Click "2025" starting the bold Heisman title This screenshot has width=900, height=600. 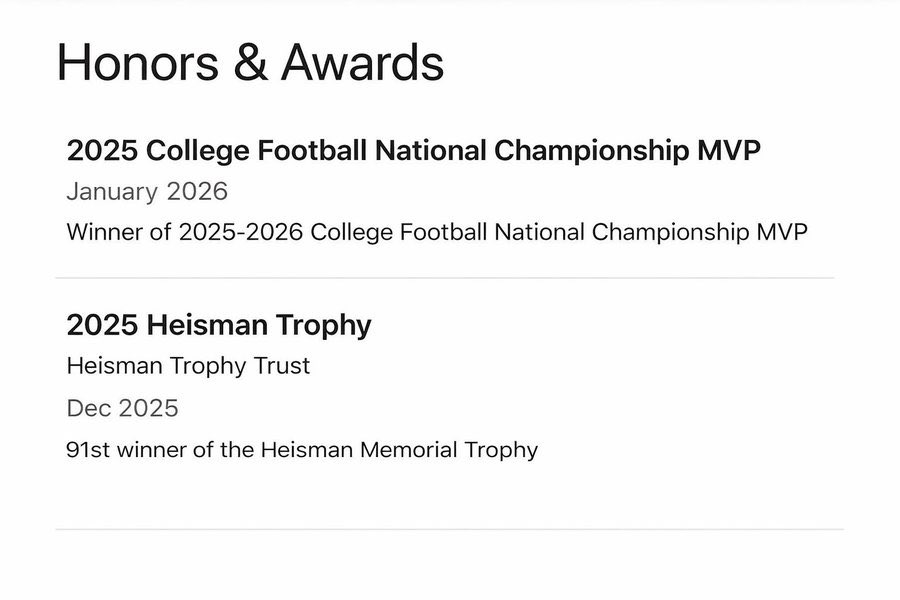pyautogui.click(x=102, y=325)
